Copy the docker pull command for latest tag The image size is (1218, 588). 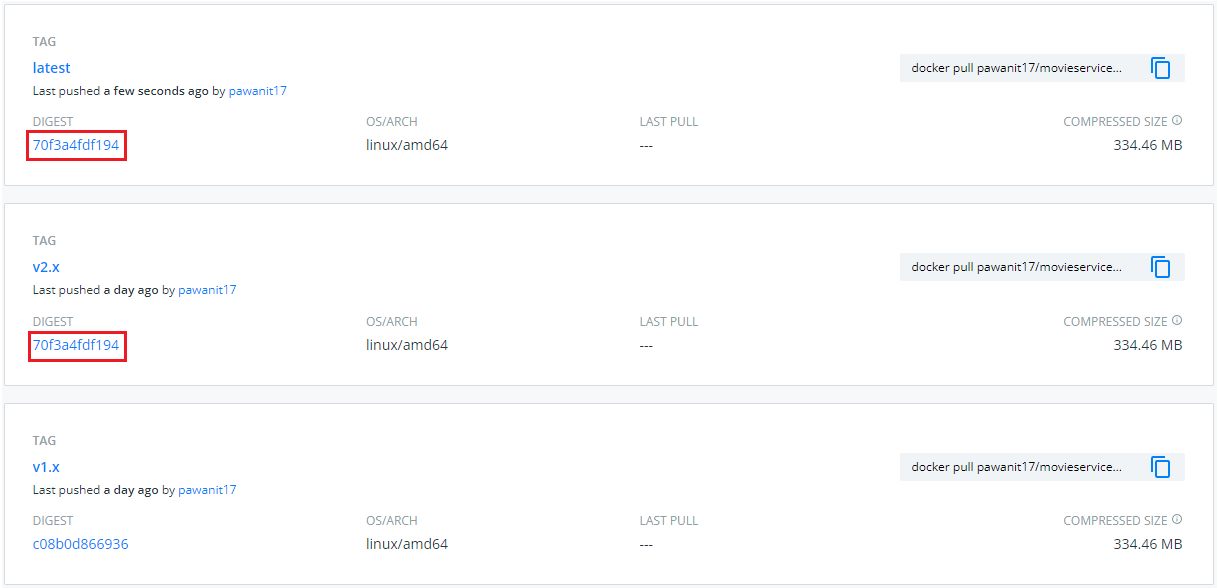tap(1160, 68)
